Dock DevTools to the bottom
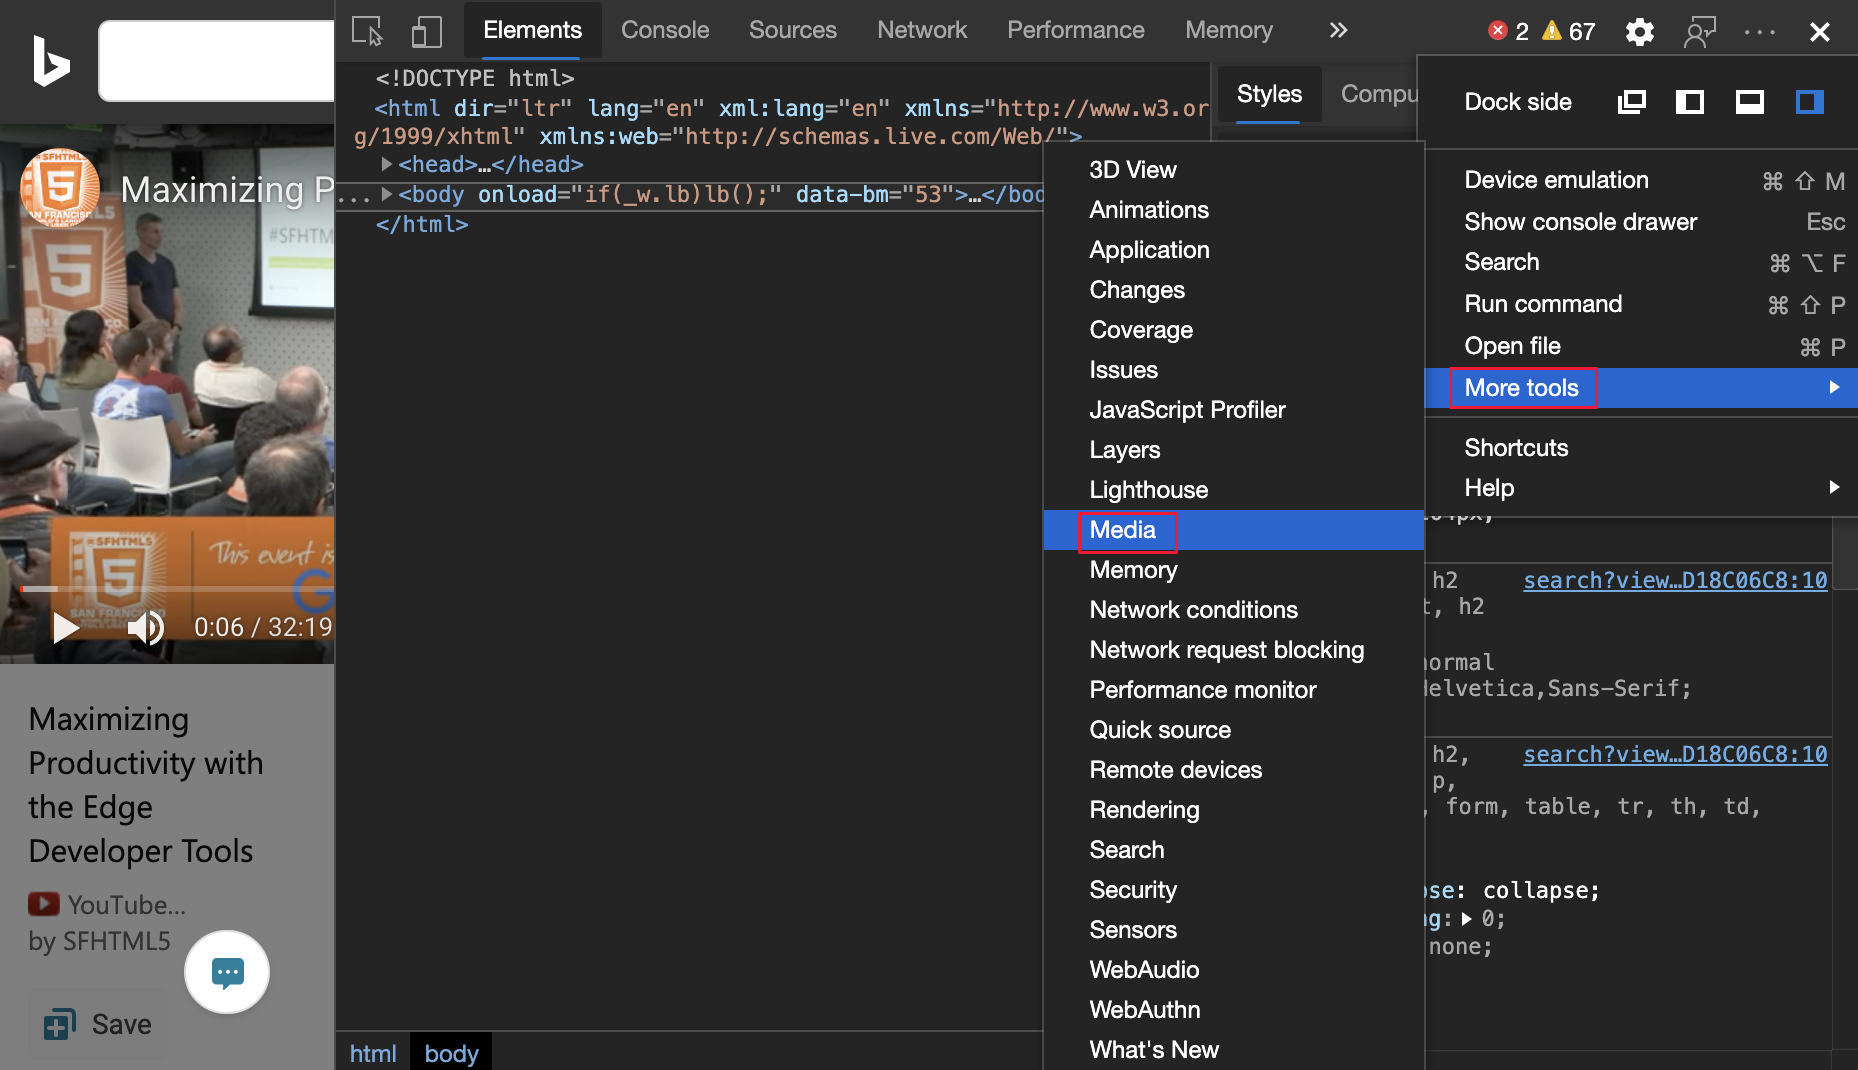 pos(1749,102)
